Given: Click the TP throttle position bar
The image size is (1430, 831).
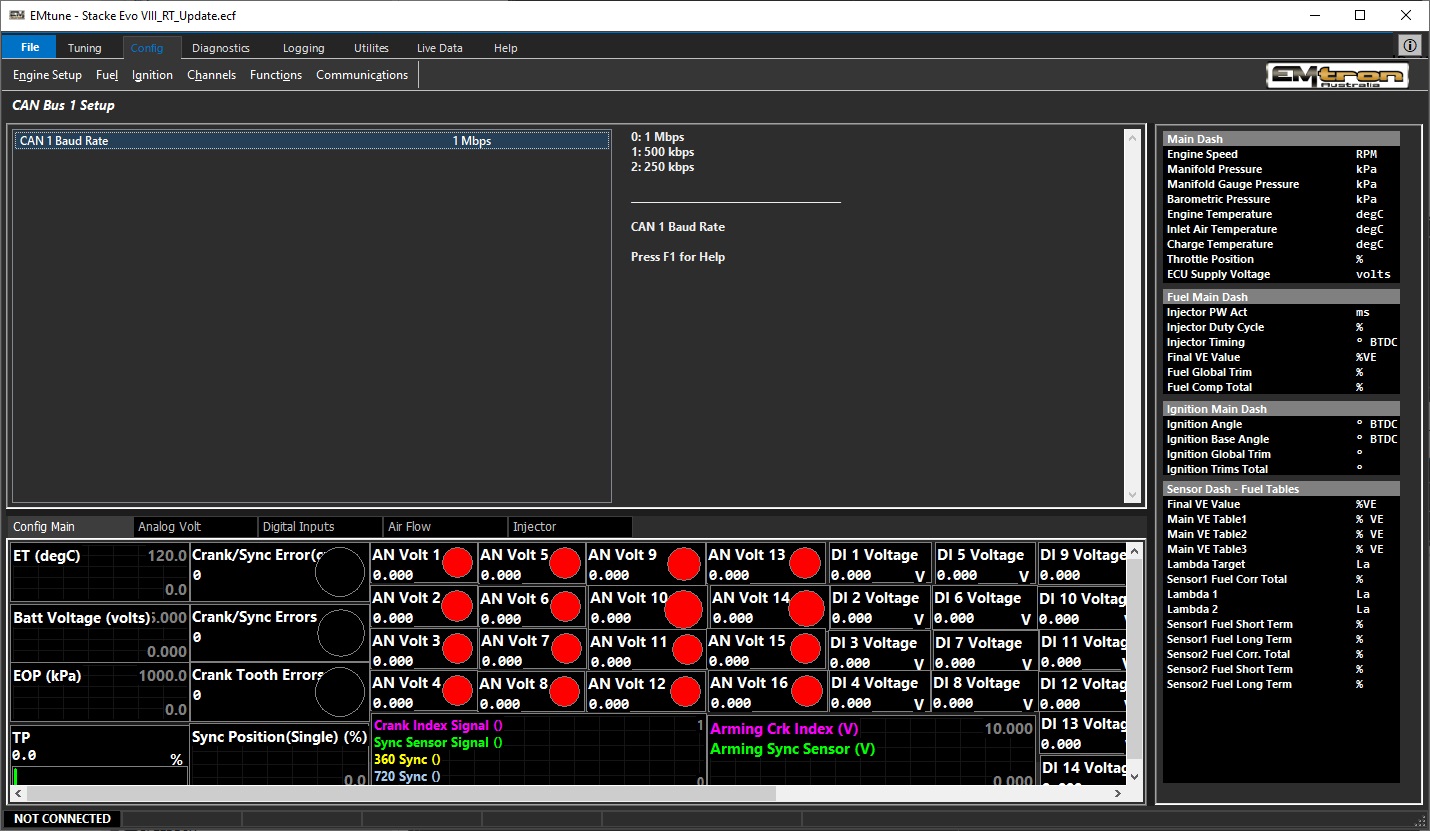Looking at the screenshot, I should (98, 776).
